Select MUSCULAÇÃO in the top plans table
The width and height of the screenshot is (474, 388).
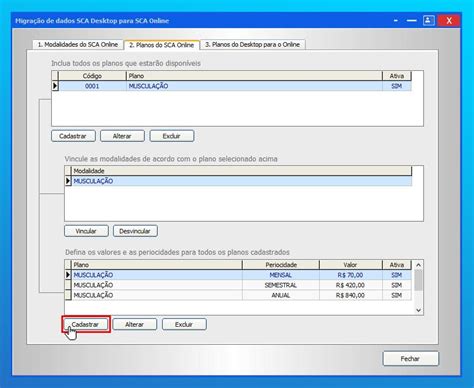coord(254,86)
